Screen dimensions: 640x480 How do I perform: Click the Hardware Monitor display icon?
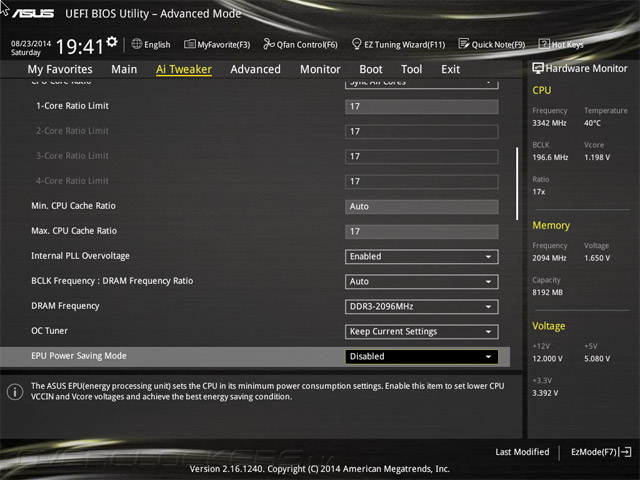point(538,69)
